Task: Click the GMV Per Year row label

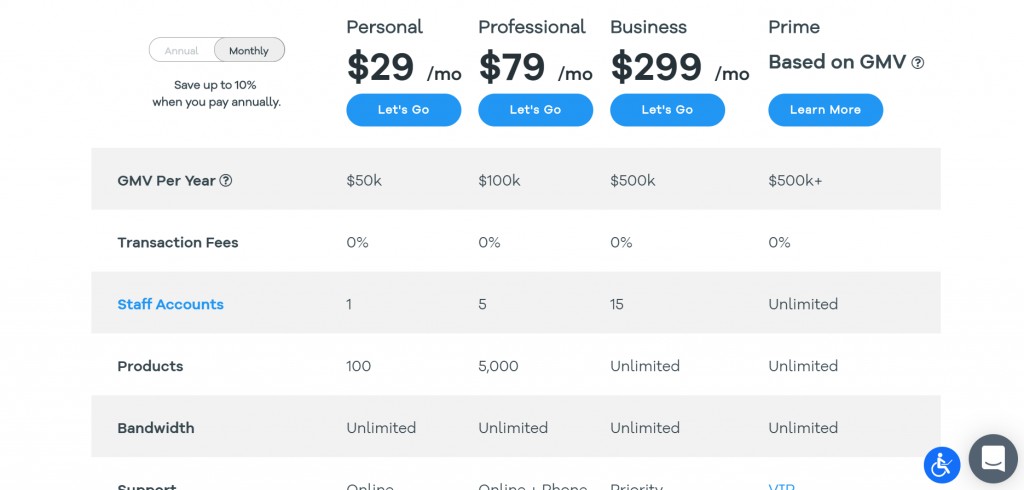Action: click(167, 181)
